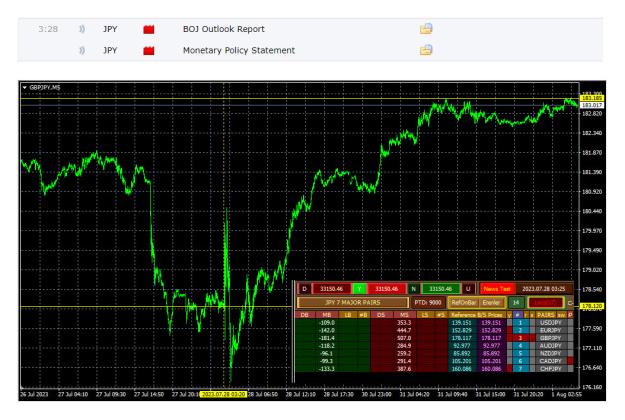
Task: Click the 31 Jul 04:20 time axis label
Action: pyautogui.click(x=414, y=394)
